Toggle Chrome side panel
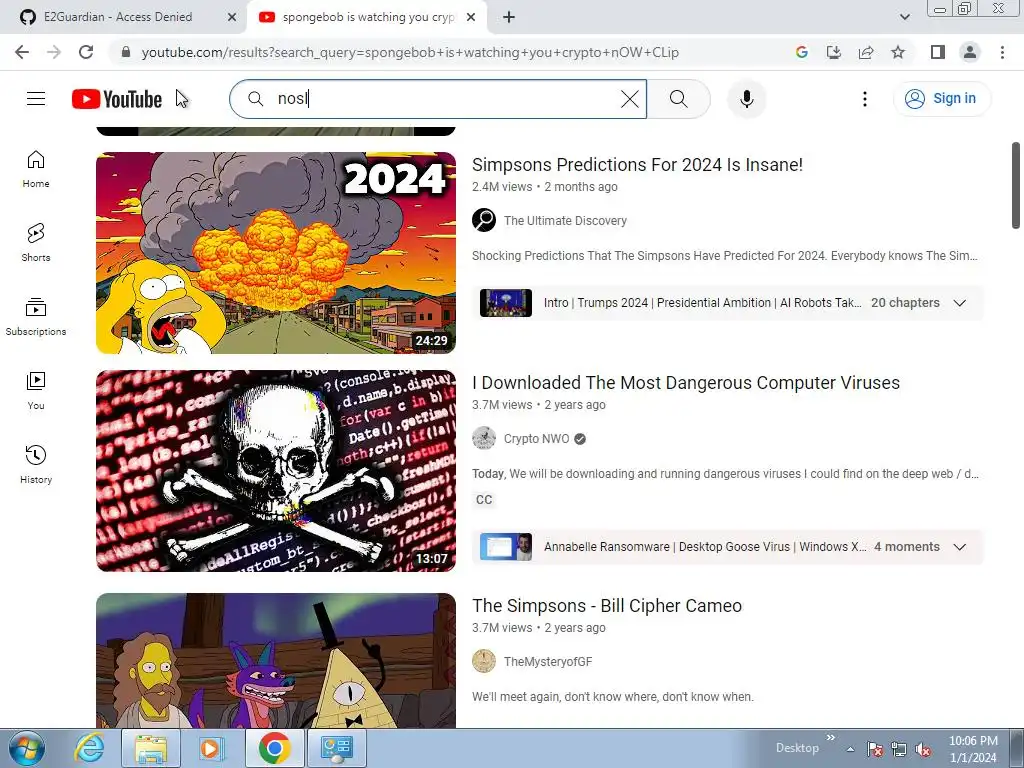 coord(938,52)
